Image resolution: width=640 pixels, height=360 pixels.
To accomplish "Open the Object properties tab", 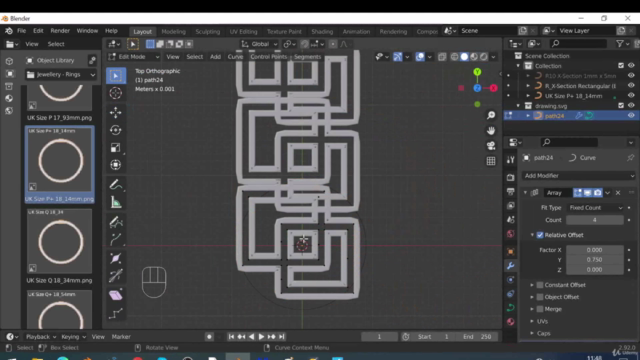I will (x=511, y=252).
